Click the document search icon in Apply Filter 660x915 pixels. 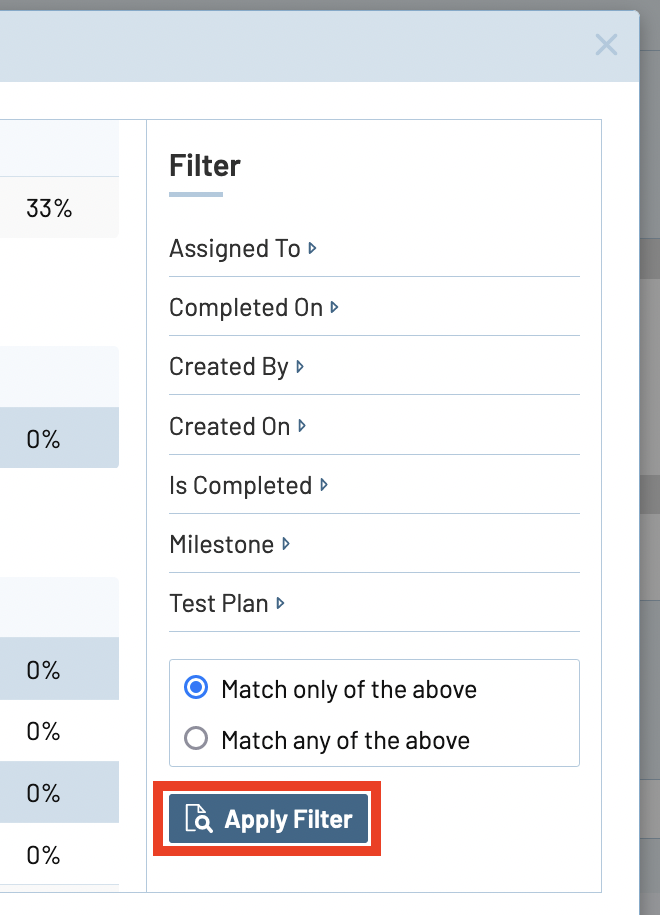click(x=199, y=820)
